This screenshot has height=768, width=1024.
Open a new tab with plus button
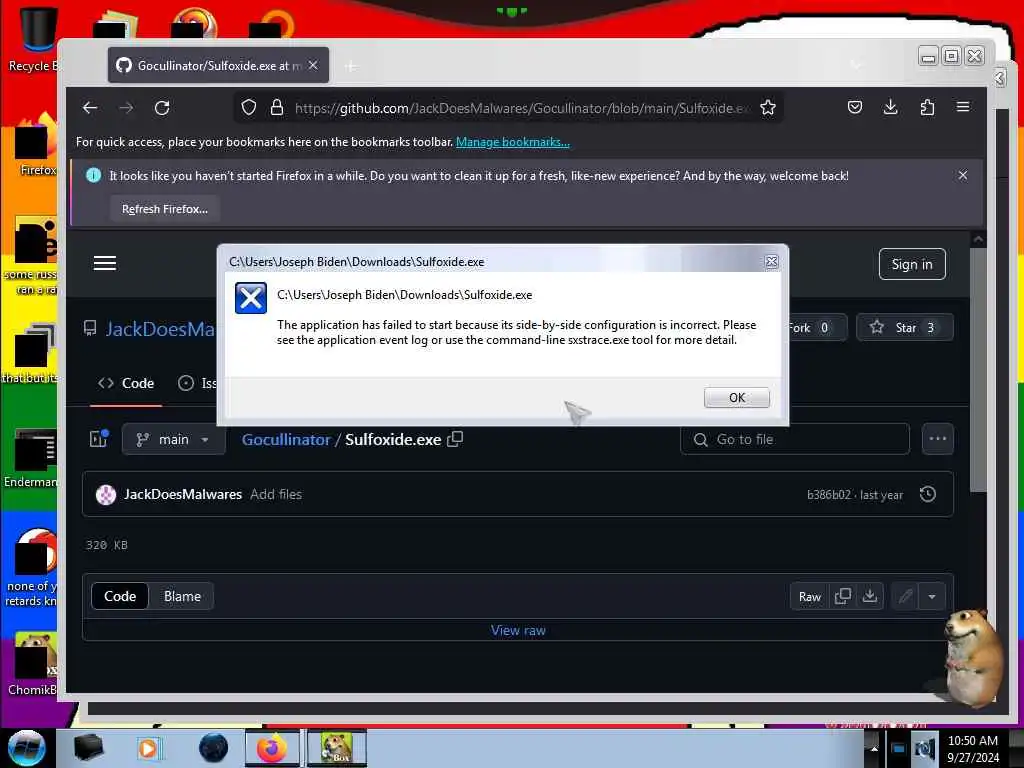(x=351, y=66)
